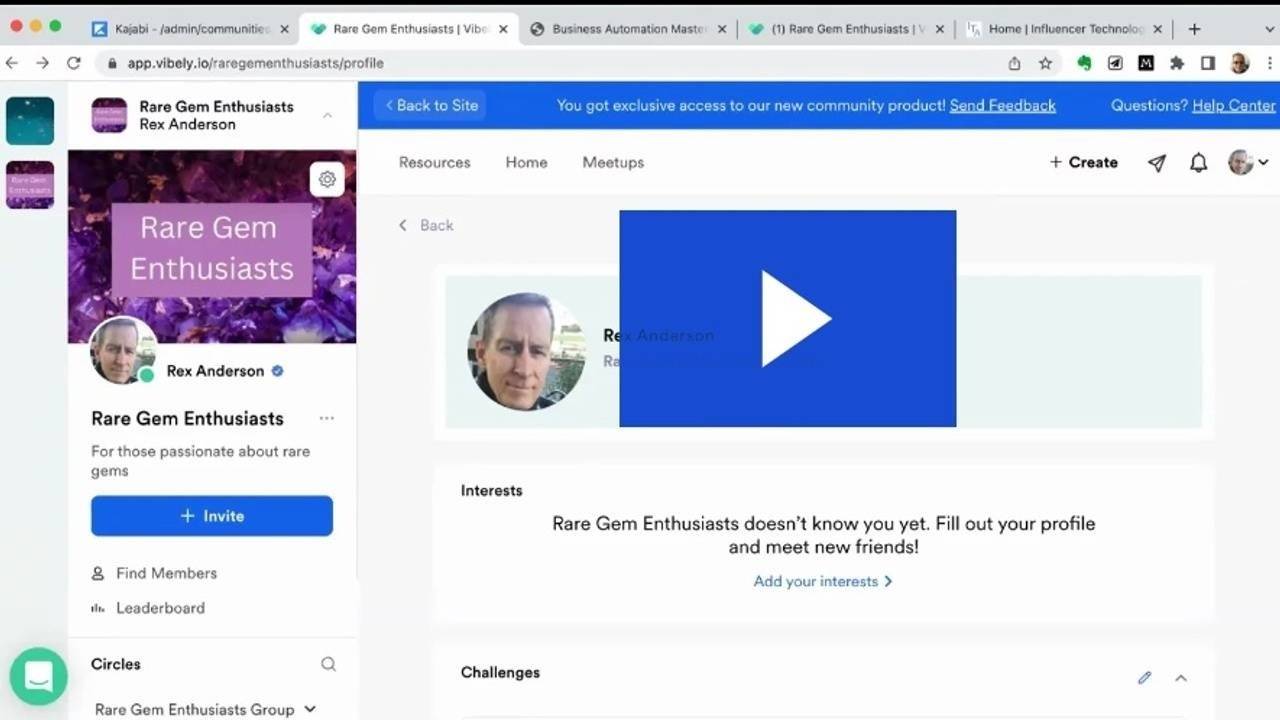Open community three-dots options menu
Image resolution: width=1280 pixels, height=720 pixels.
tap(326, 418)
